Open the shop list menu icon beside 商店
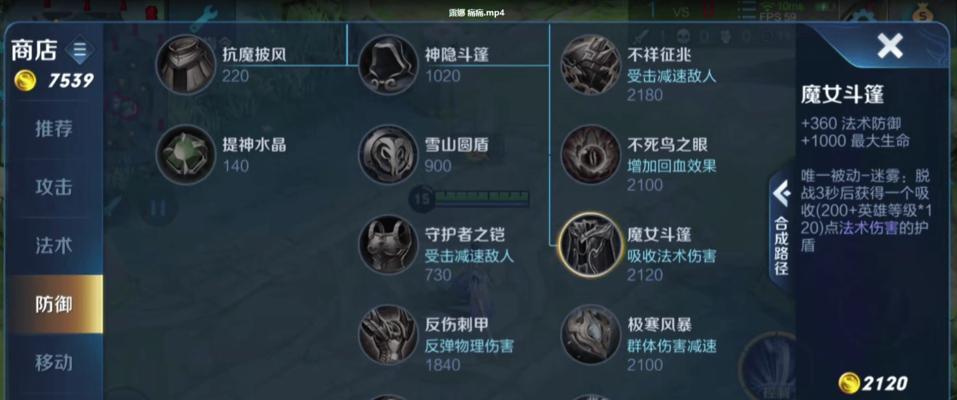Image resolution: width=957 pixels, height=400 pixels. click(80, 51)
